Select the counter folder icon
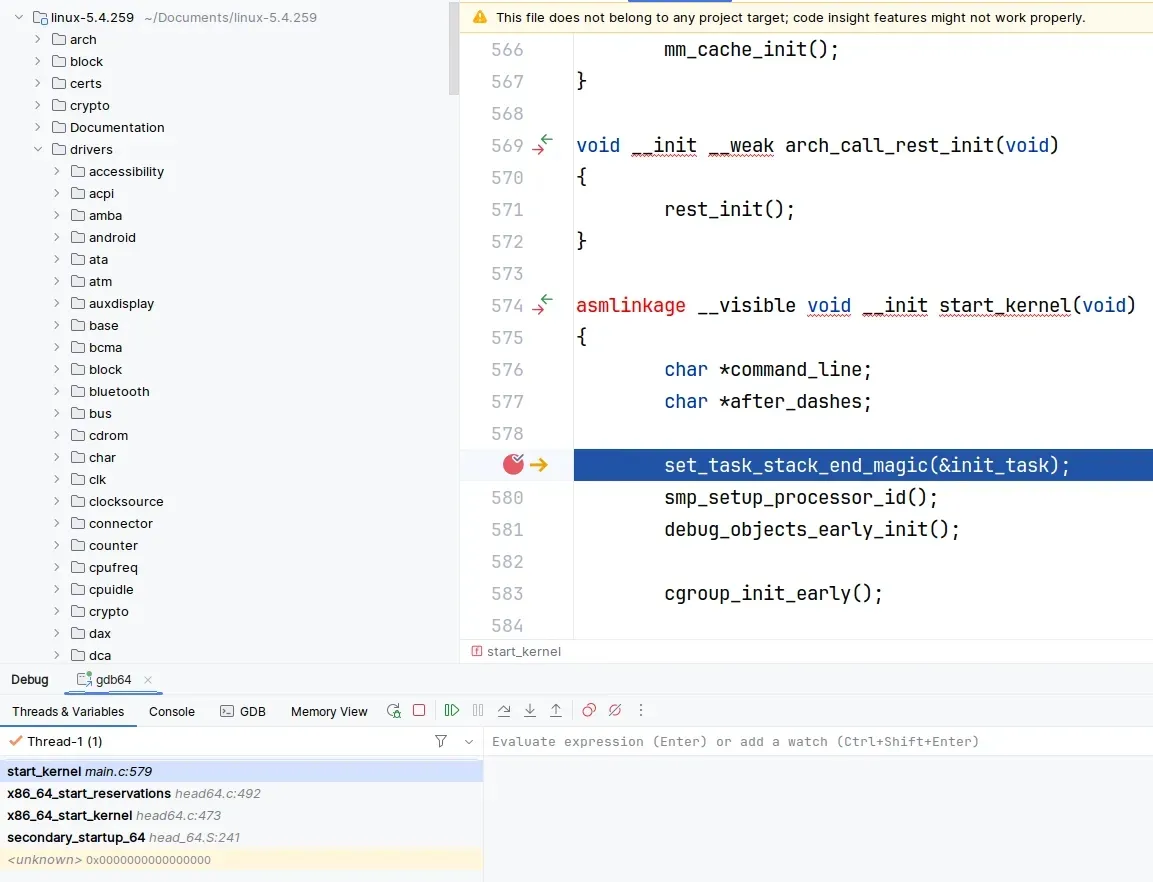This screenshot has width=1153, height=882. tap(78, 545)
